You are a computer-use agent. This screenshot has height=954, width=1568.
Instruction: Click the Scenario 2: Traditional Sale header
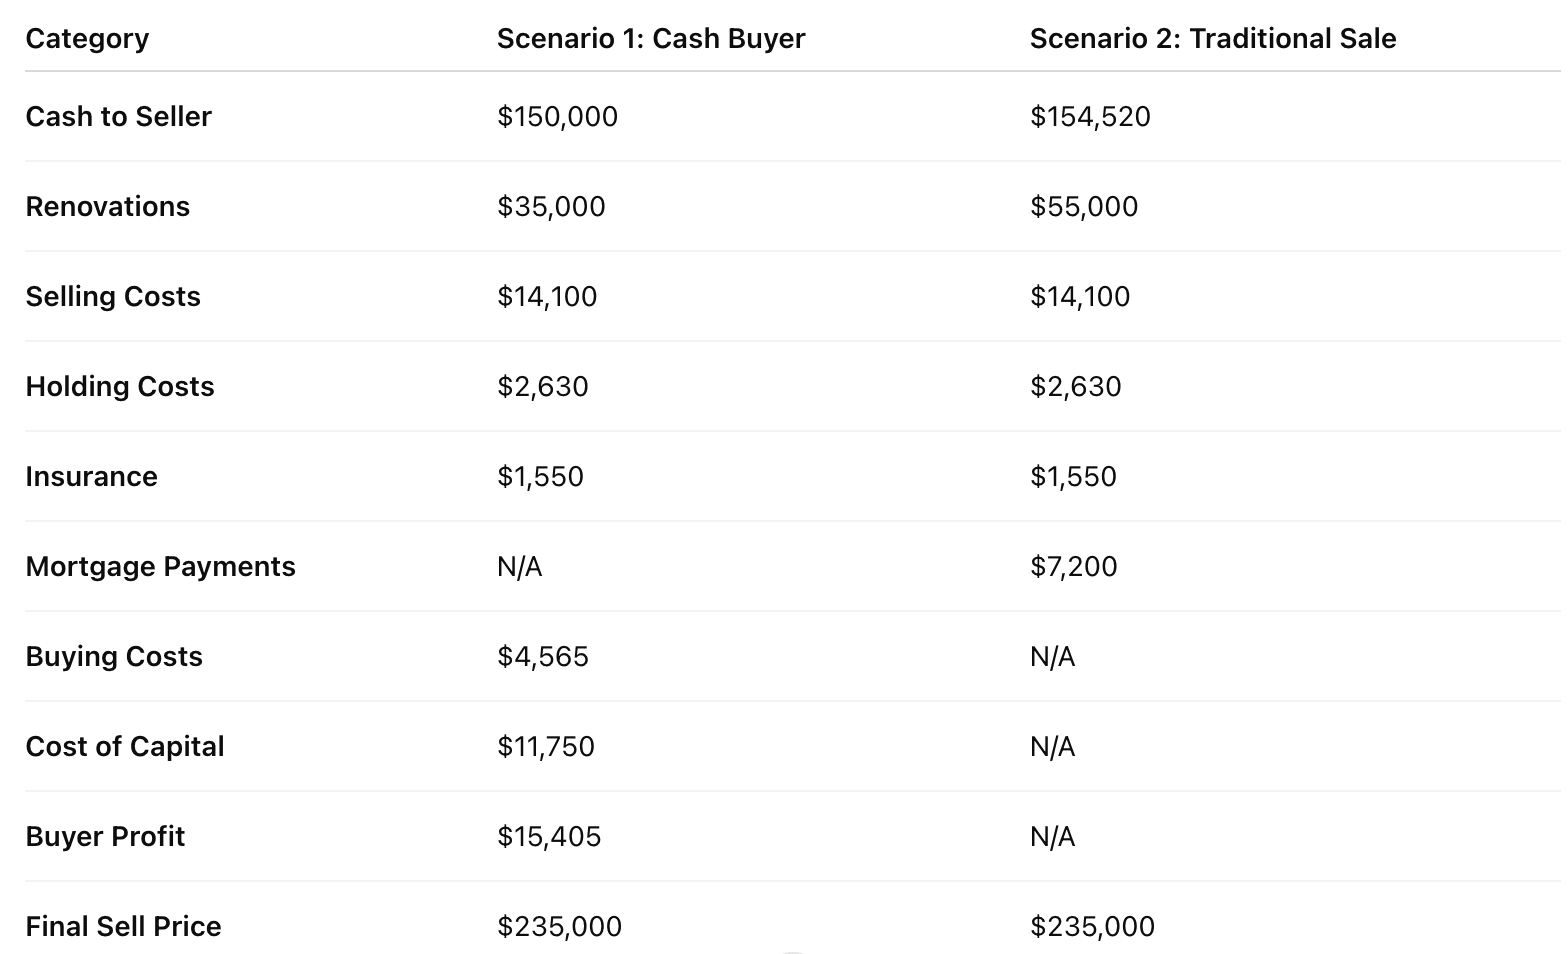1212,39
